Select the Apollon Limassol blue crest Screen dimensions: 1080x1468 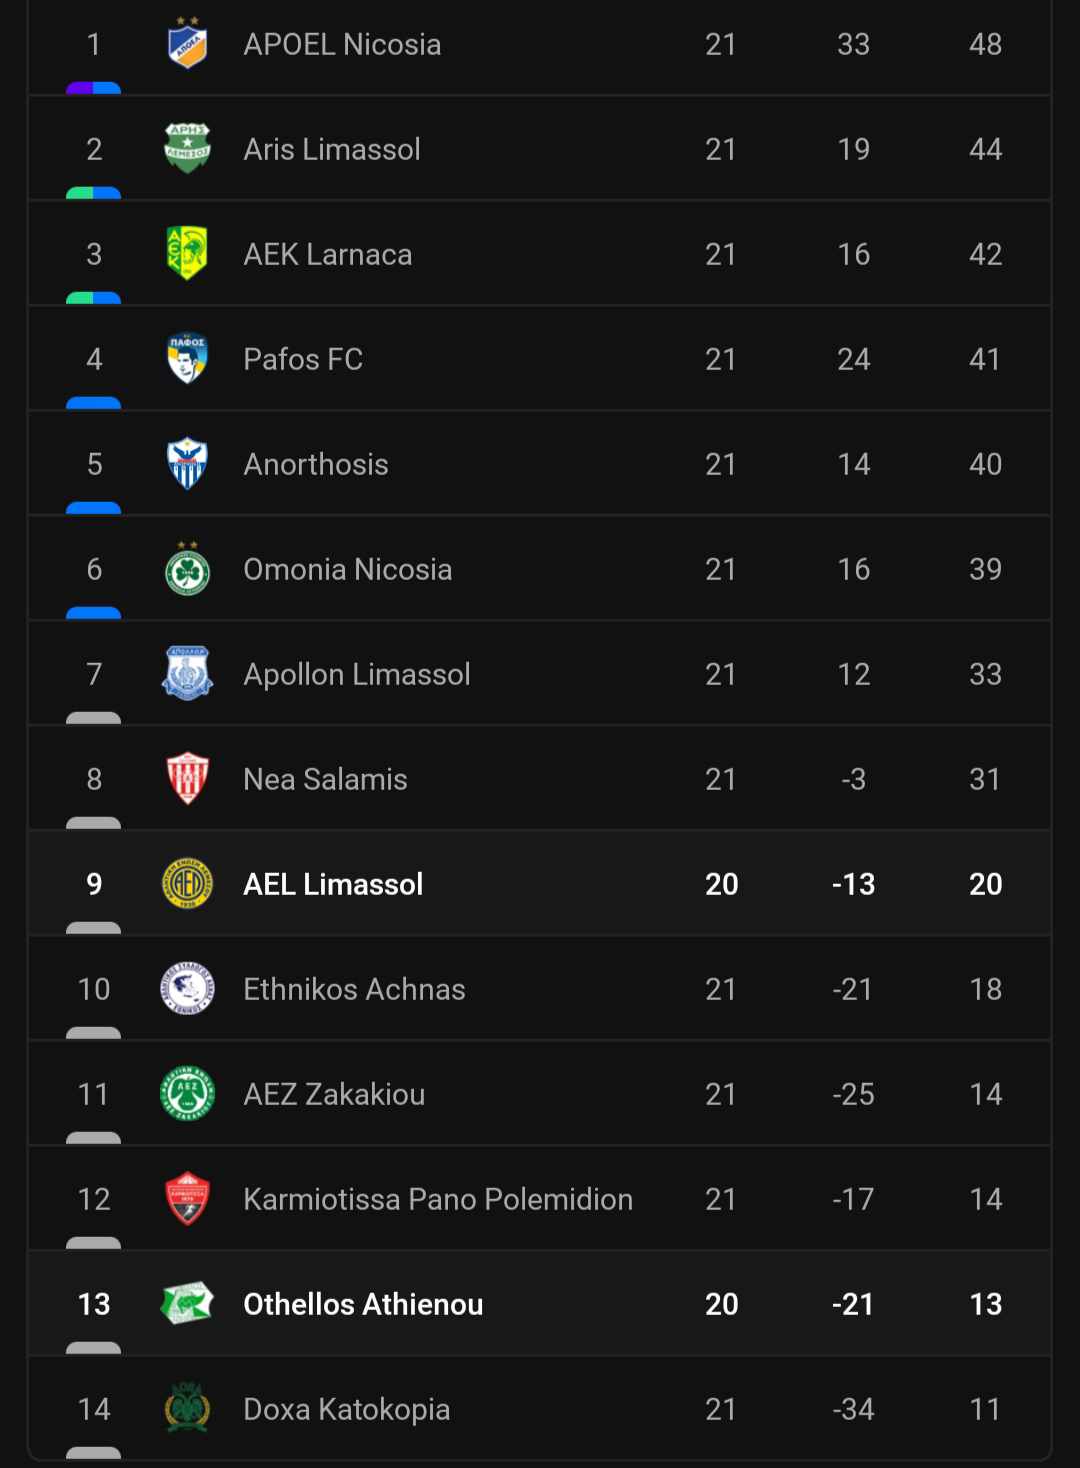(187, 673)
